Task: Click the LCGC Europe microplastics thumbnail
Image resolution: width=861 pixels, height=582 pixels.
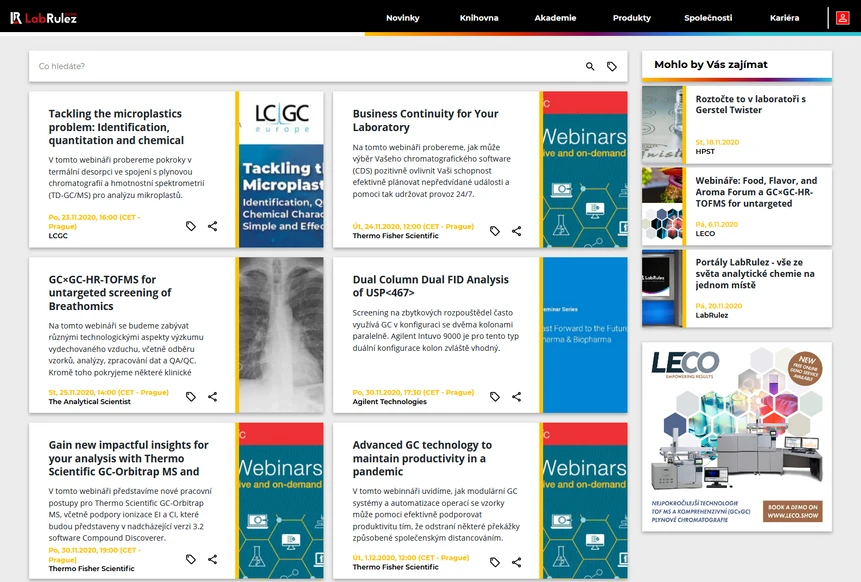Action: (x=281, y=169)
